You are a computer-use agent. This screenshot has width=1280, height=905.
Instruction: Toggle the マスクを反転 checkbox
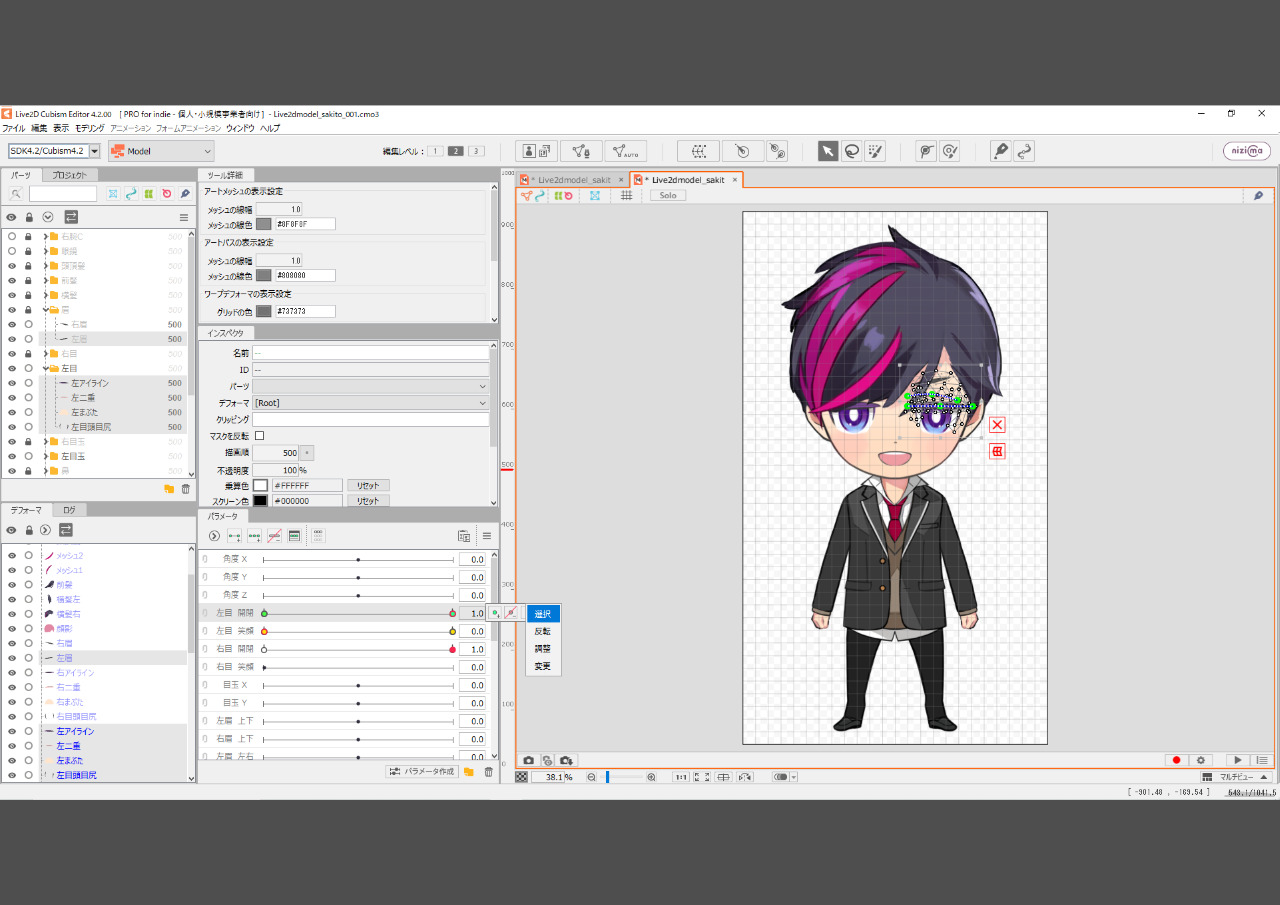260,436
